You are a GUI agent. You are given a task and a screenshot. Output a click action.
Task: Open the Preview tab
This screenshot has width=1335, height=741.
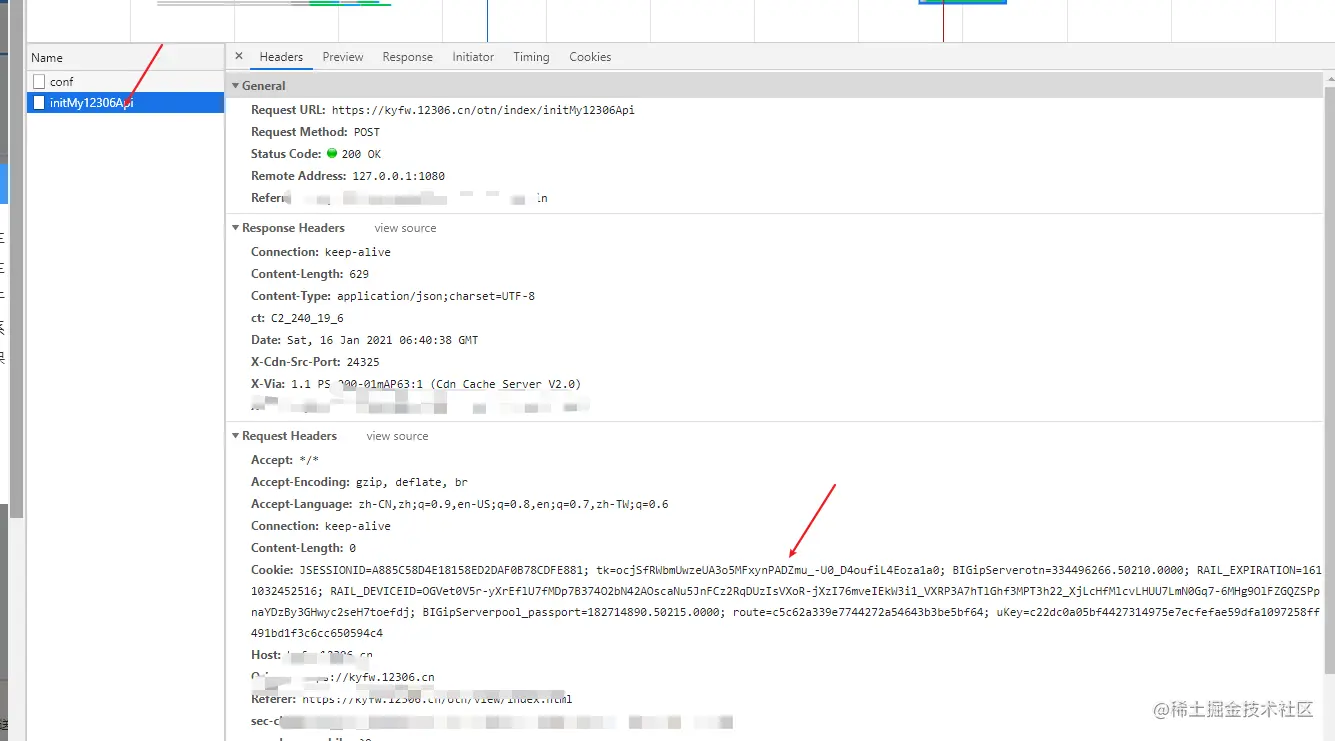coord(343,57)
